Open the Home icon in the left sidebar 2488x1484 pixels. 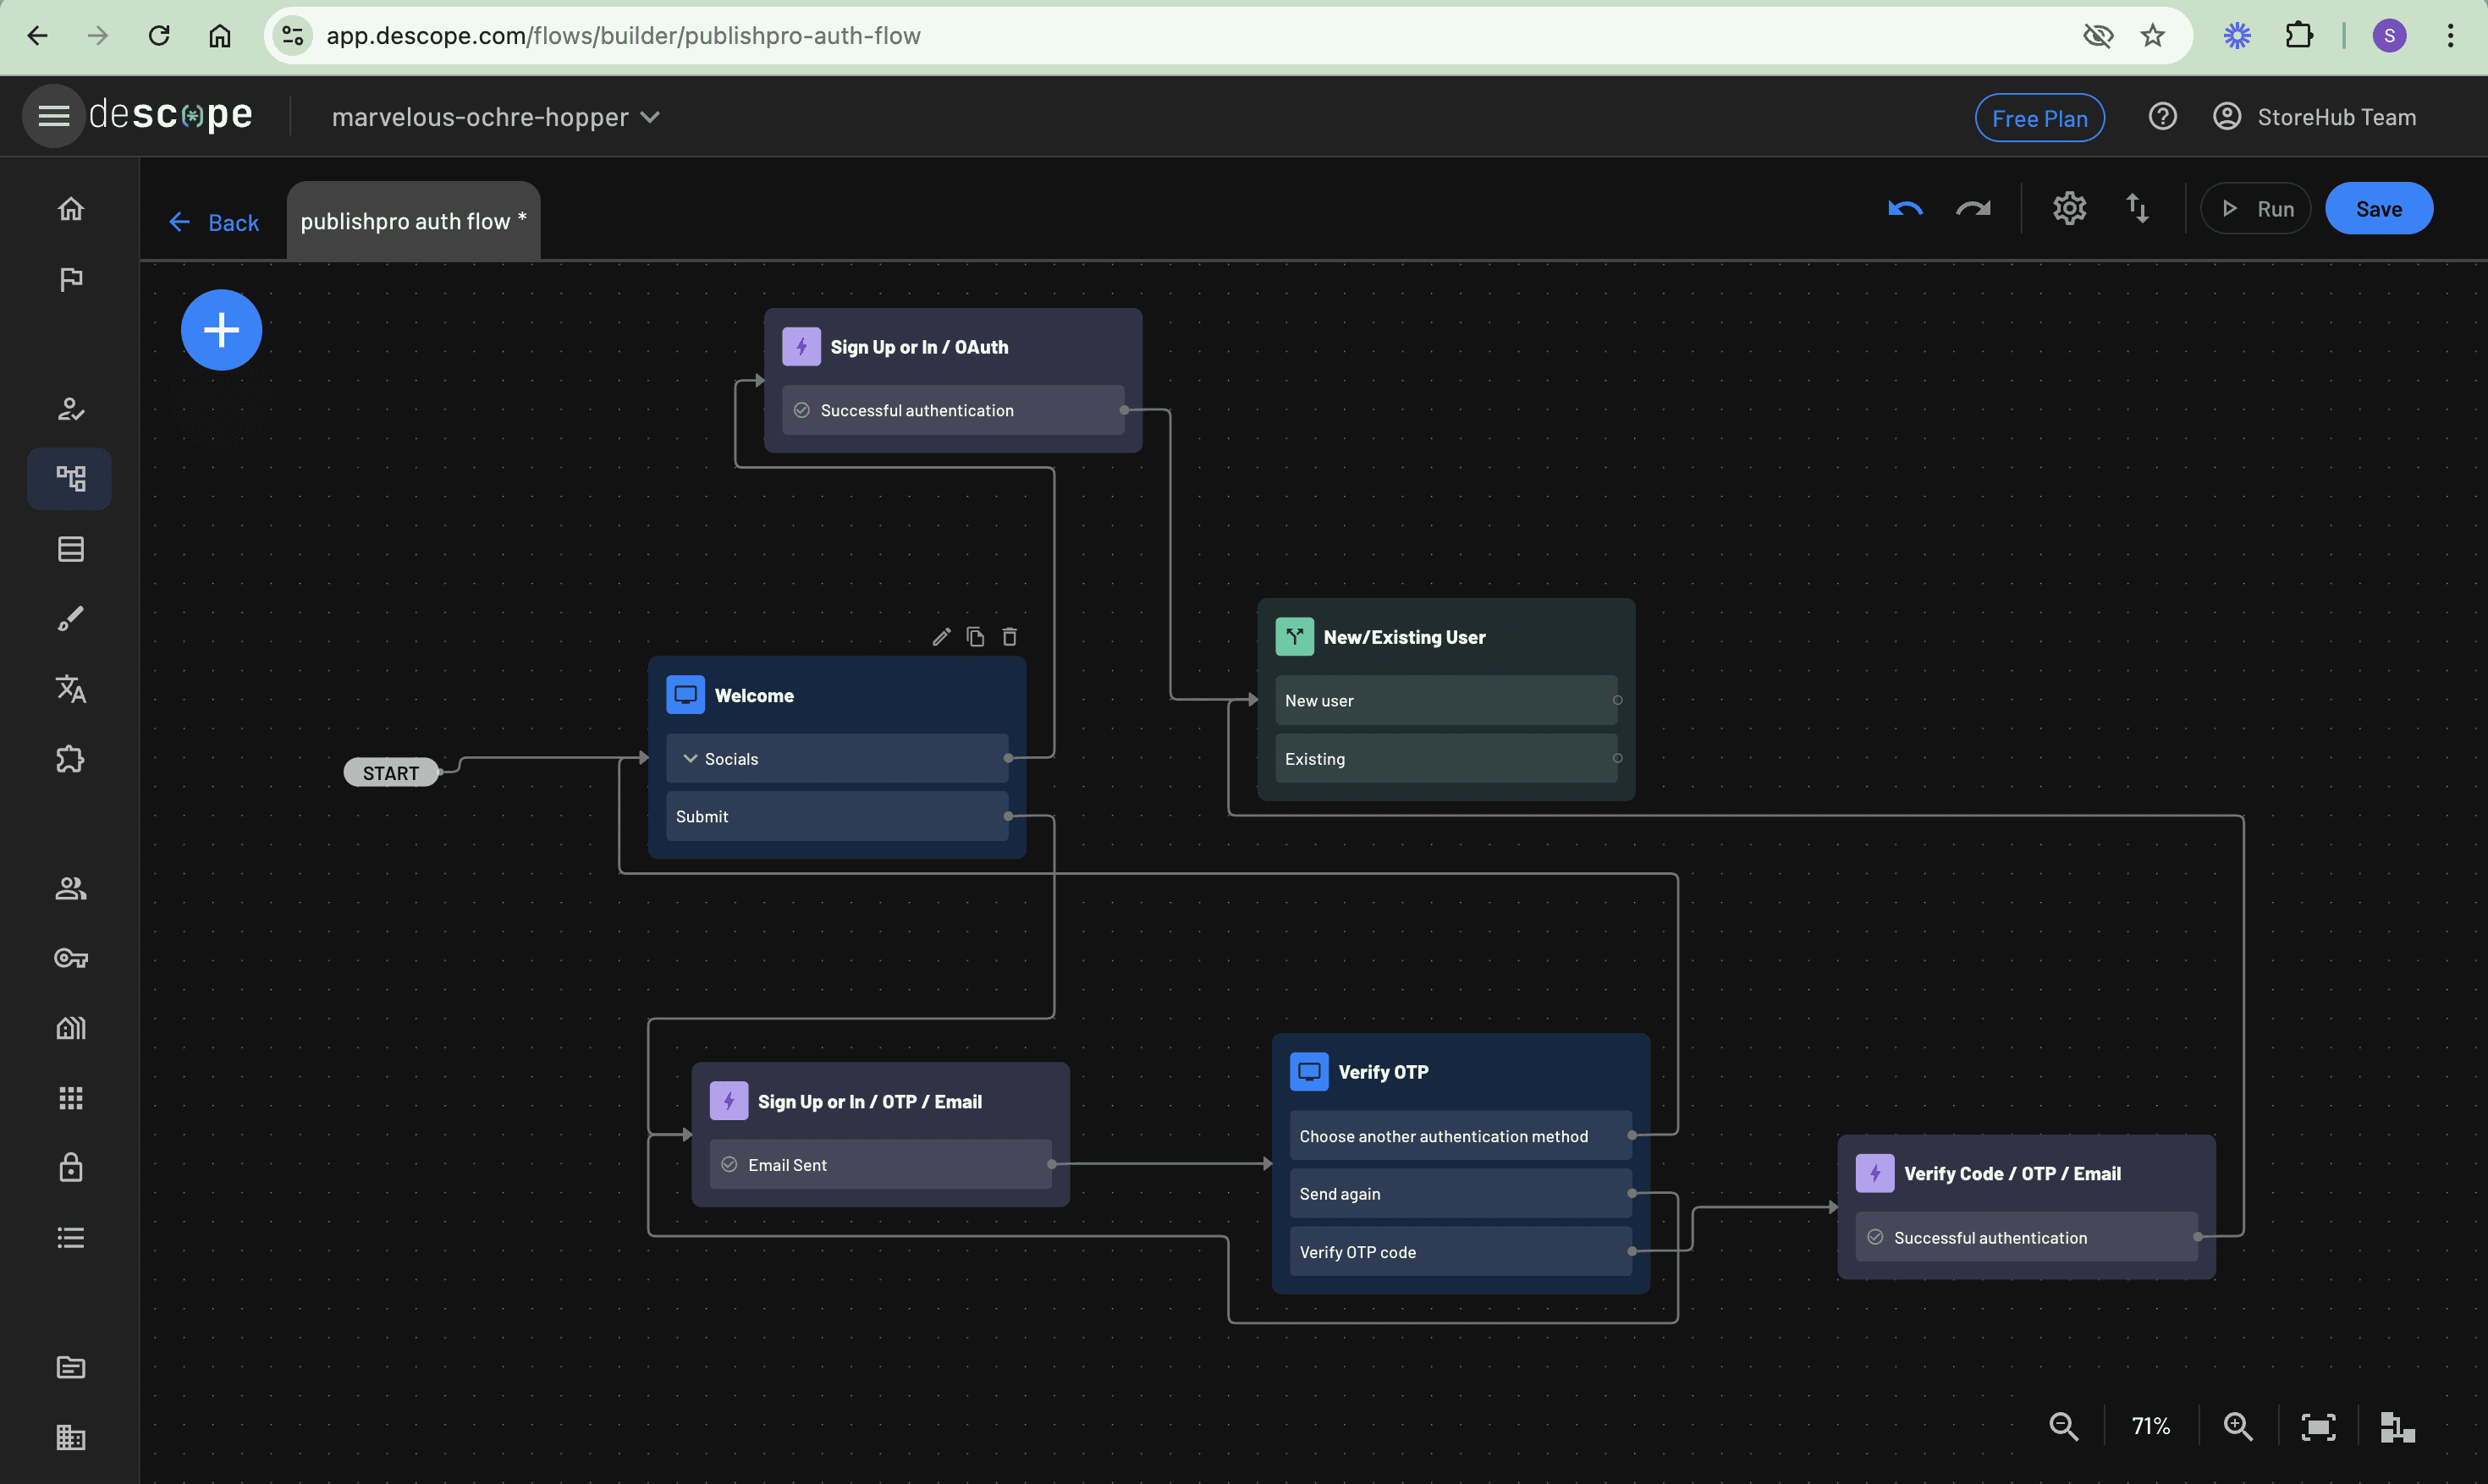tap(71, 209)
